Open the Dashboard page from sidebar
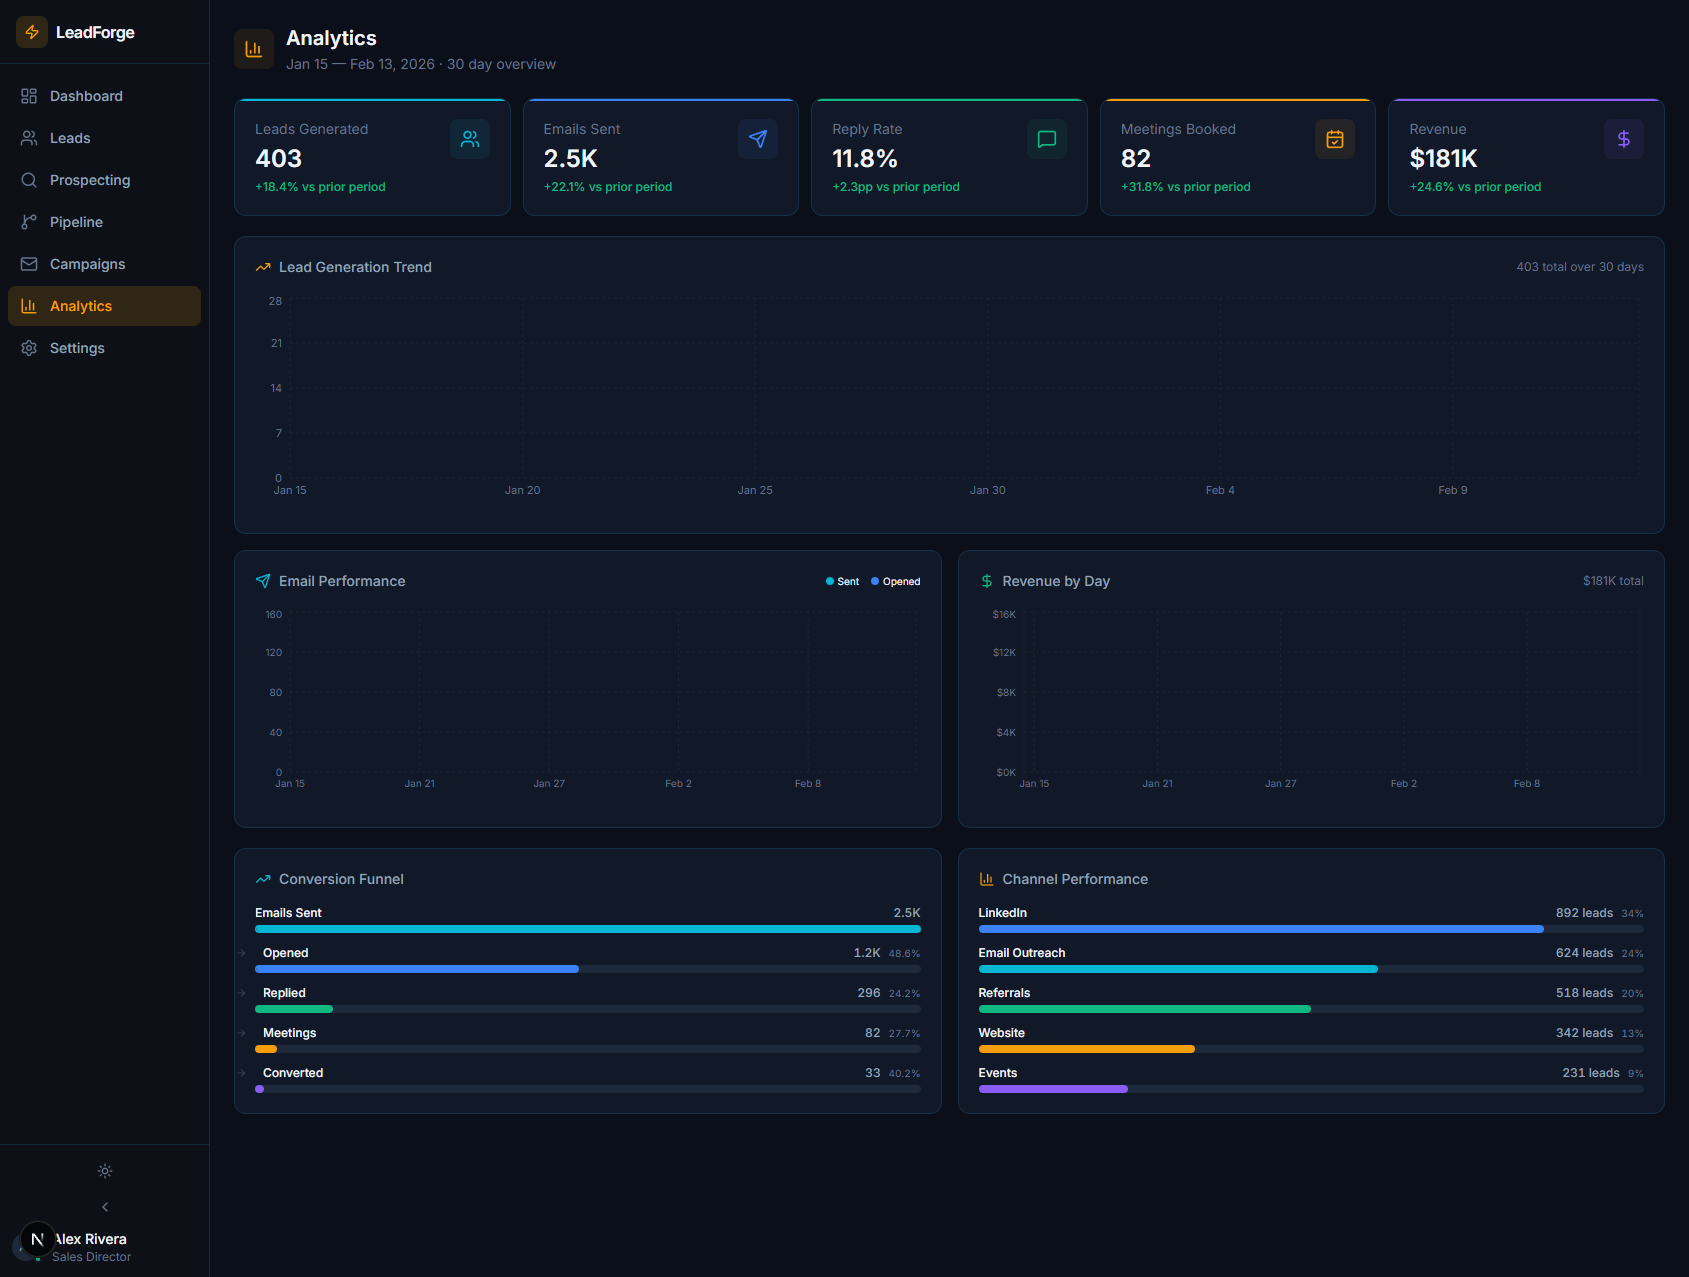Viewport: 1689px width, 1277px height. [86, 96]
